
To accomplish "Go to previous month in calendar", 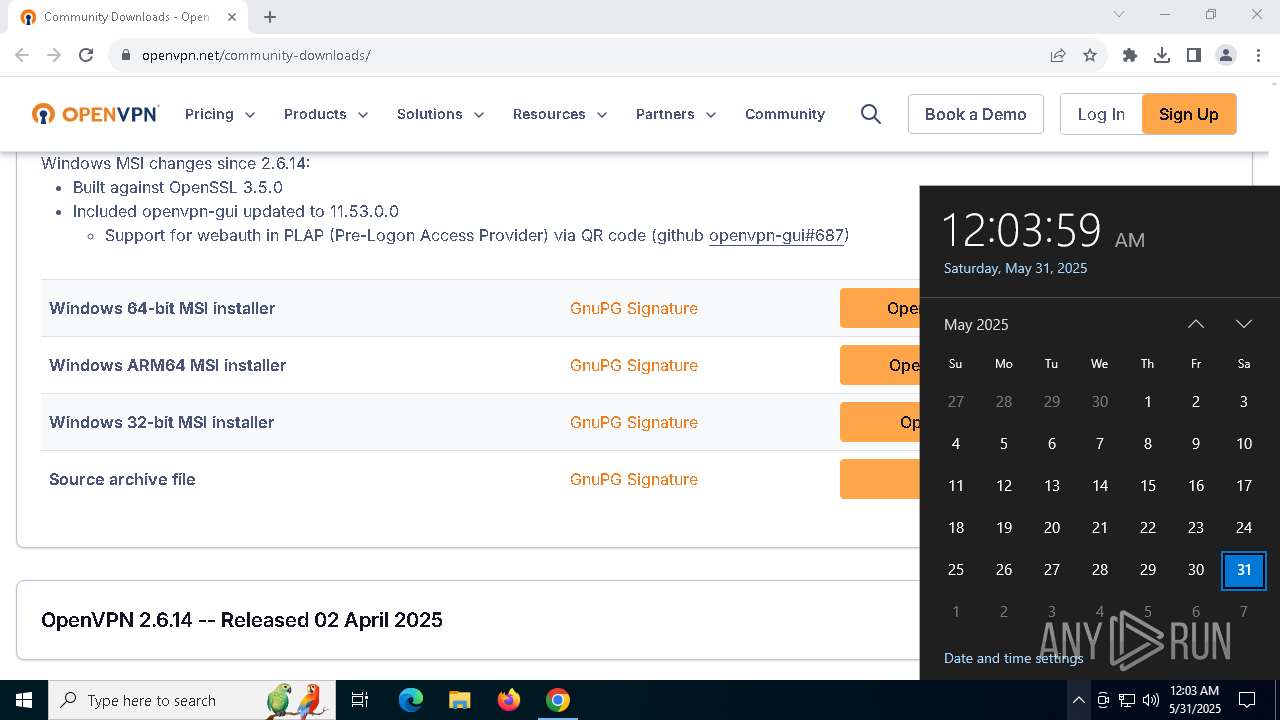I will coord(1196,324).
